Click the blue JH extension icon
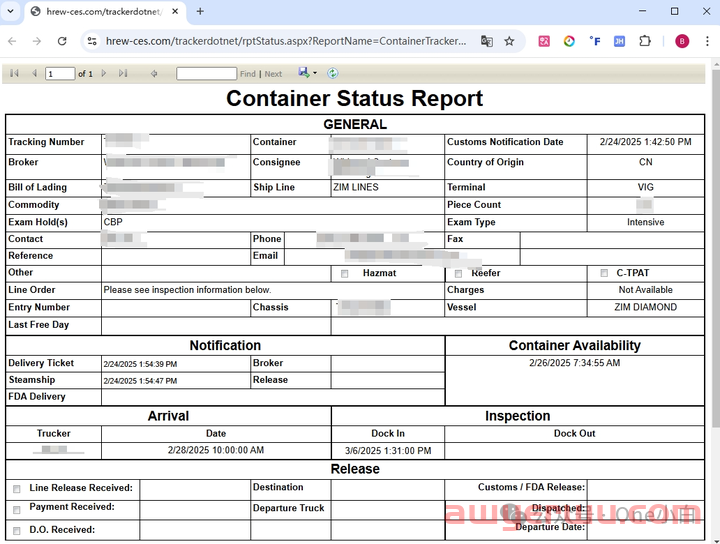Image resolution: width=720 pixels, height=544 pixels. [x=619, y=41]
